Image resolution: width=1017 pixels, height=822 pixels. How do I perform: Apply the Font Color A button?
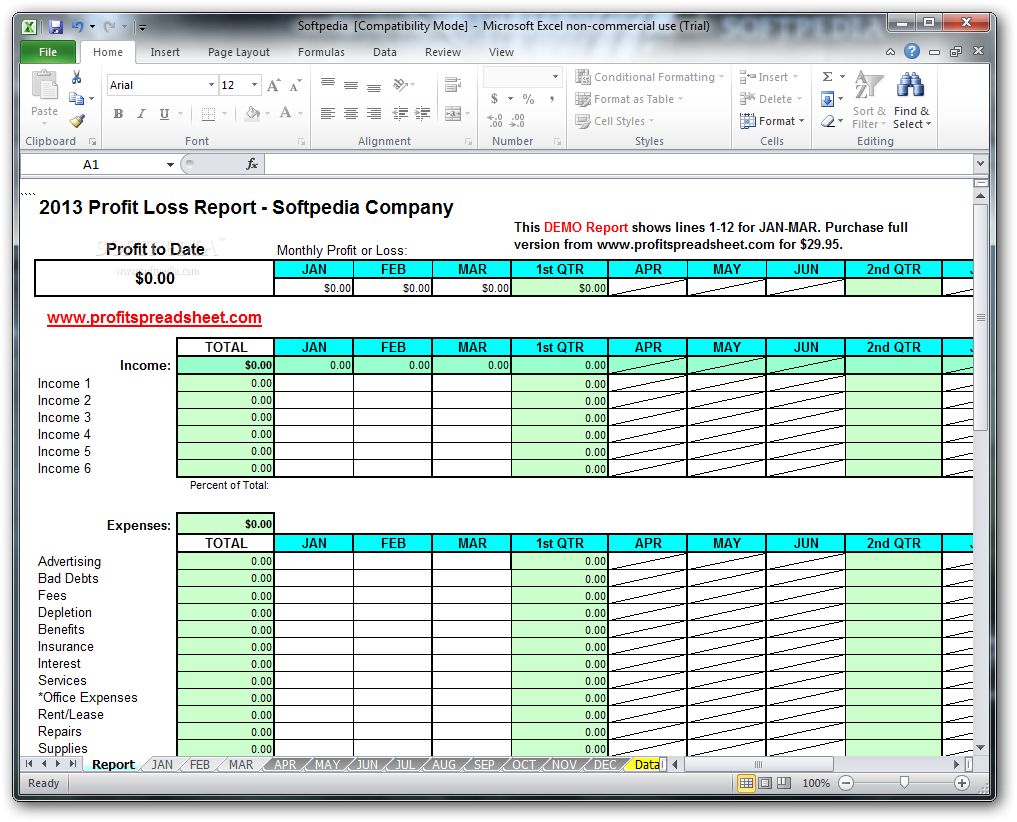285,114
